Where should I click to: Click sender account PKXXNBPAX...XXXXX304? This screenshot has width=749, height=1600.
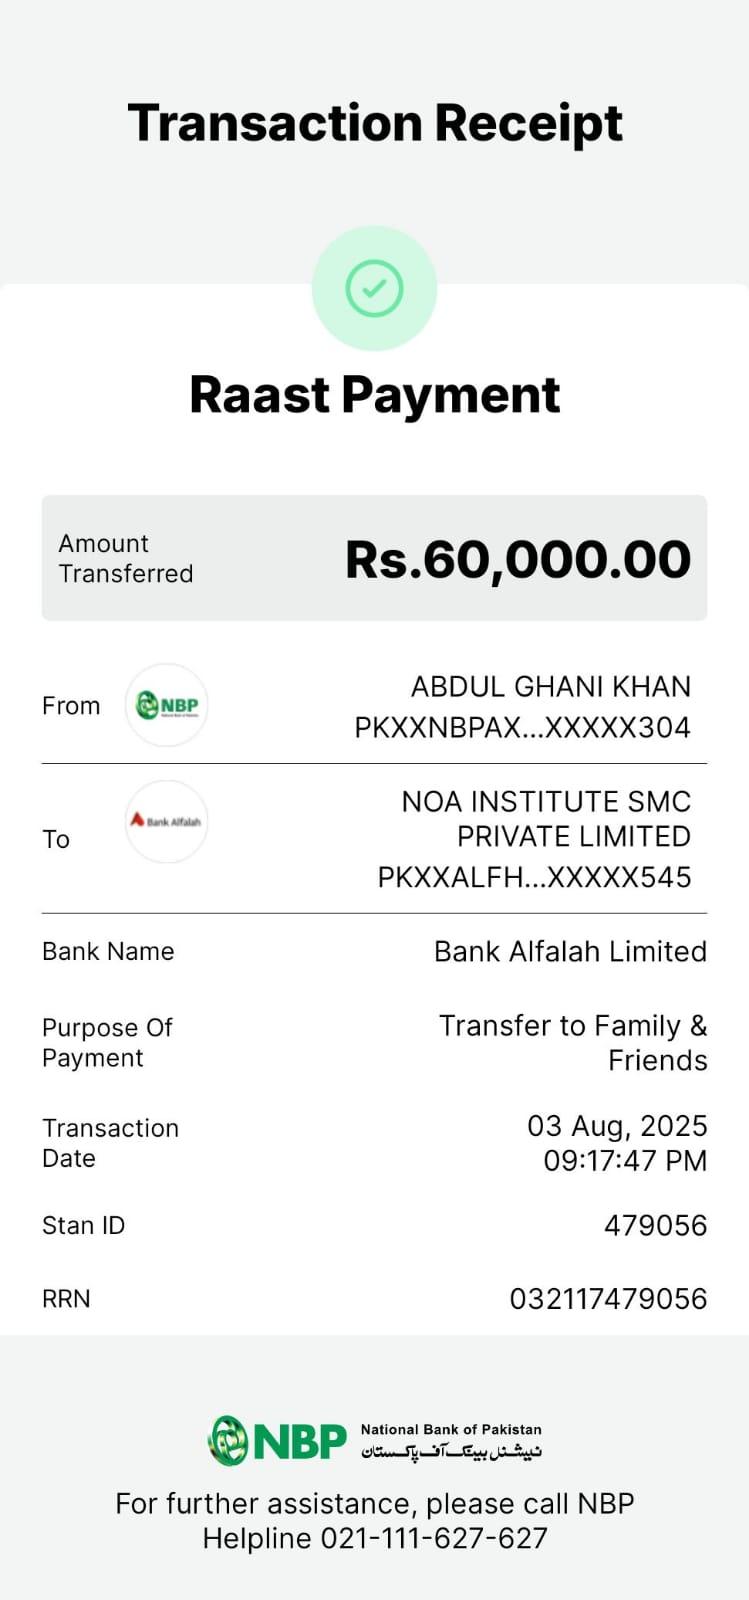point(522,727)
